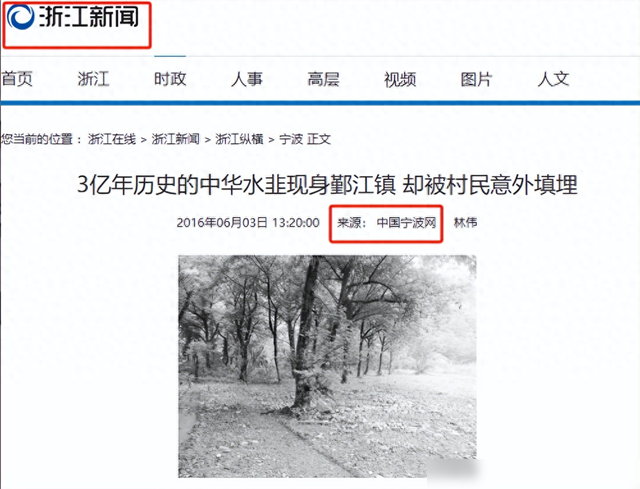Open the 人事 navigation item
Screen dimensions: 640x489
tap(247, 79)
